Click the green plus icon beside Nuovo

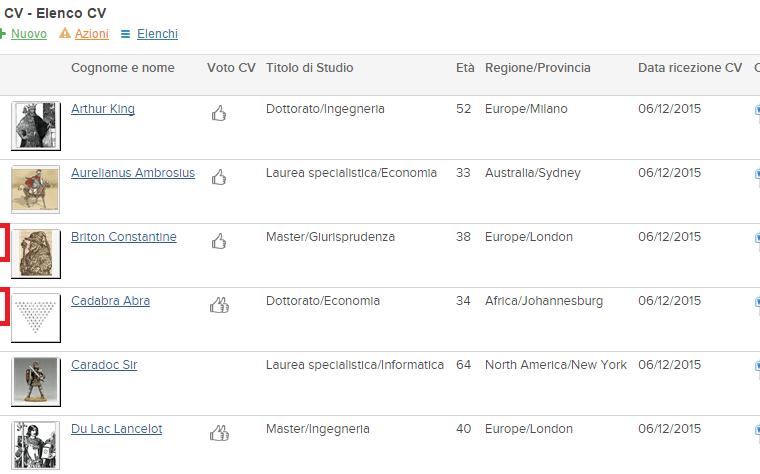(3, 34)
